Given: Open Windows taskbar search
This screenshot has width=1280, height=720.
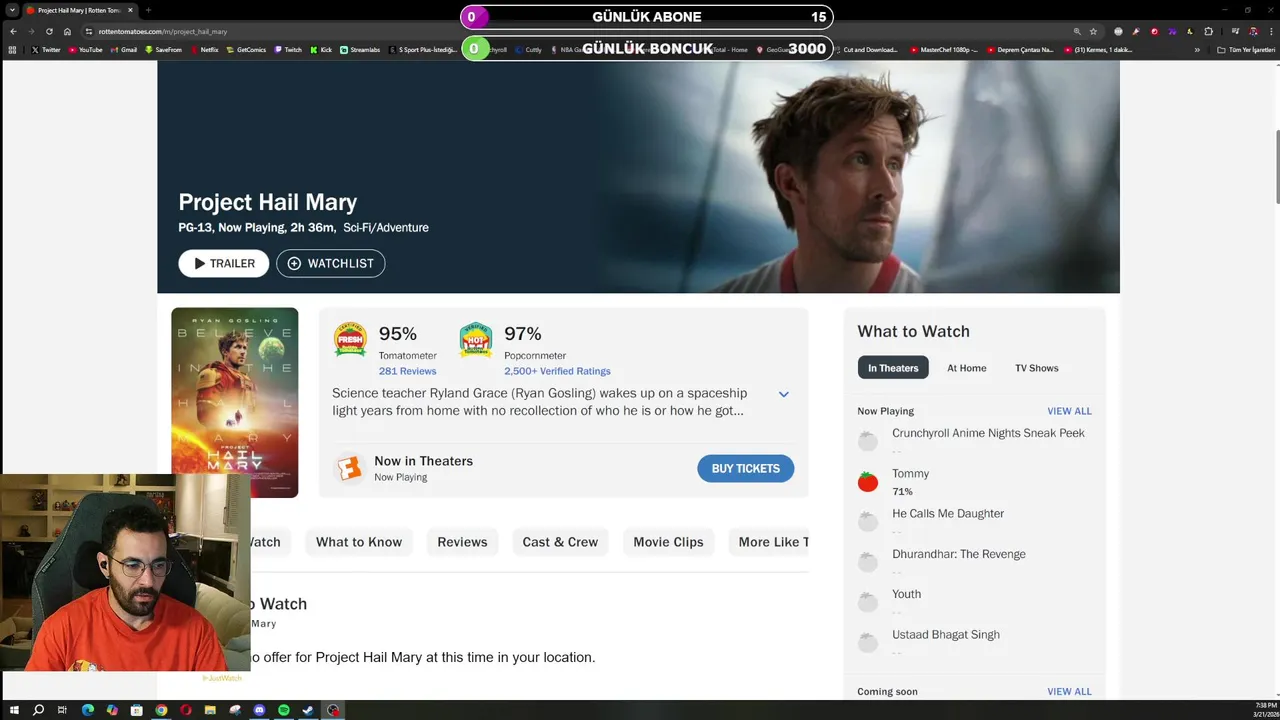Looking at the screenshot, I should (x=38, y=710).
